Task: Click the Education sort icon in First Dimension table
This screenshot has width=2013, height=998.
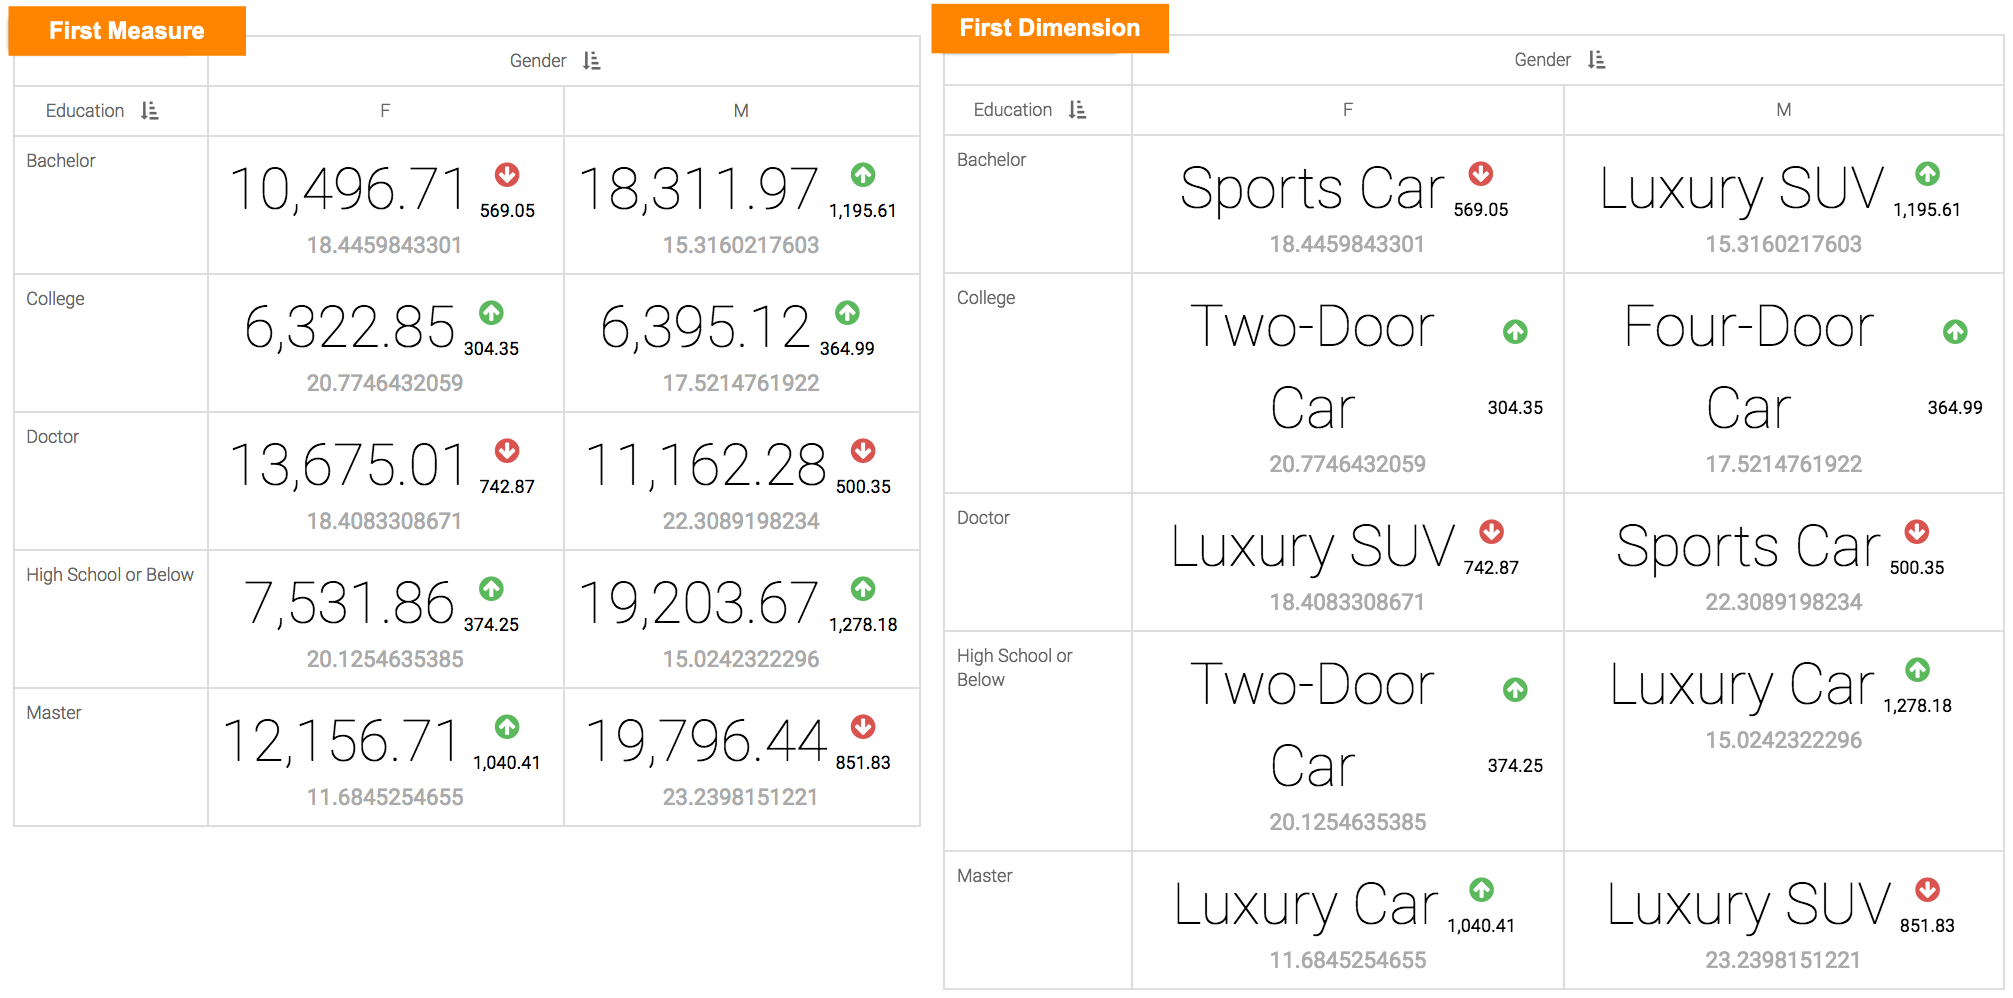Action: [x=1077, y=110]
